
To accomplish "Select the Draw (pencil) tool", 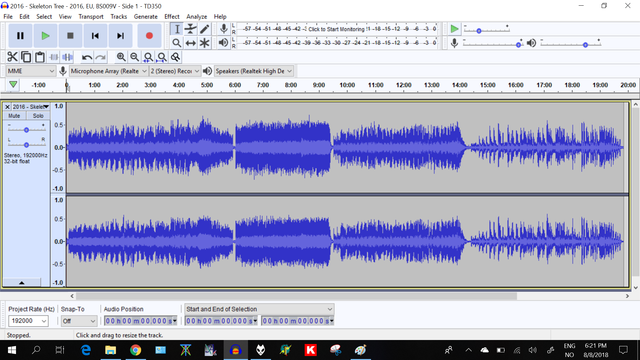I will [x=204, y=29].
